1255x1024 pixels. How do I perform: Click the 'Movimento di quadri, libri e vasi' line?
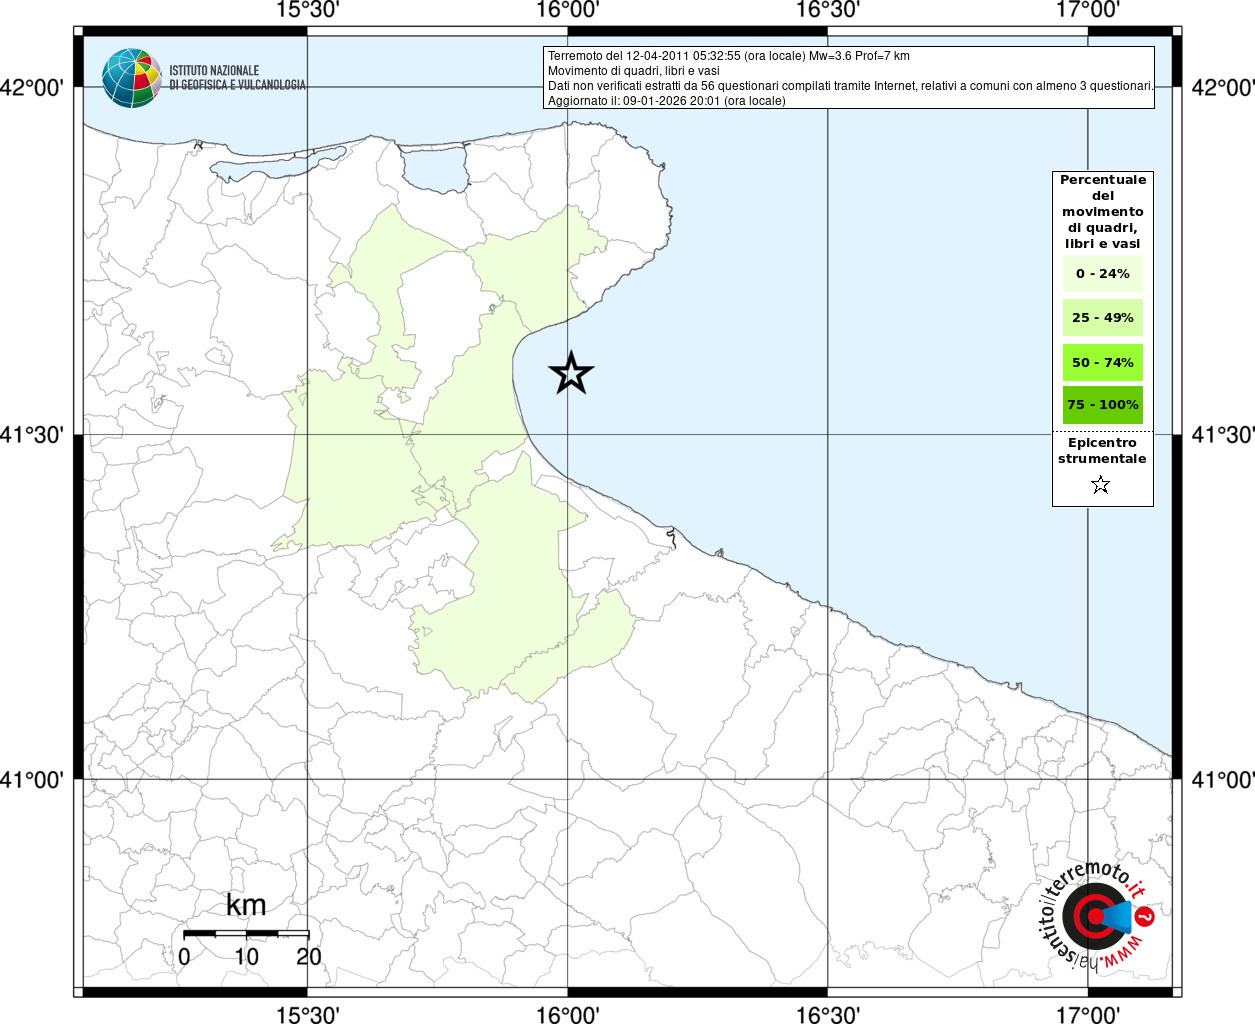pyautogui.click(x=633, y=71)
